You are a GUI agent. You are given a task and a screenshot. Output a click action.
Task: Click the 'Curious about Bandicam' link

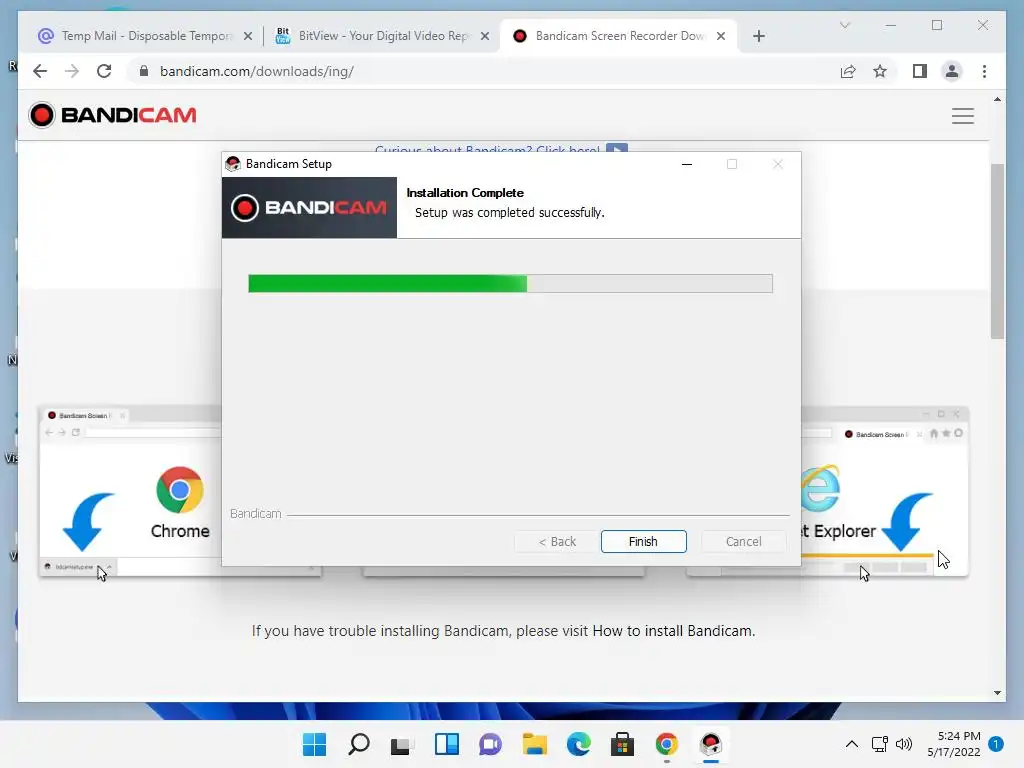click(487, 150)
